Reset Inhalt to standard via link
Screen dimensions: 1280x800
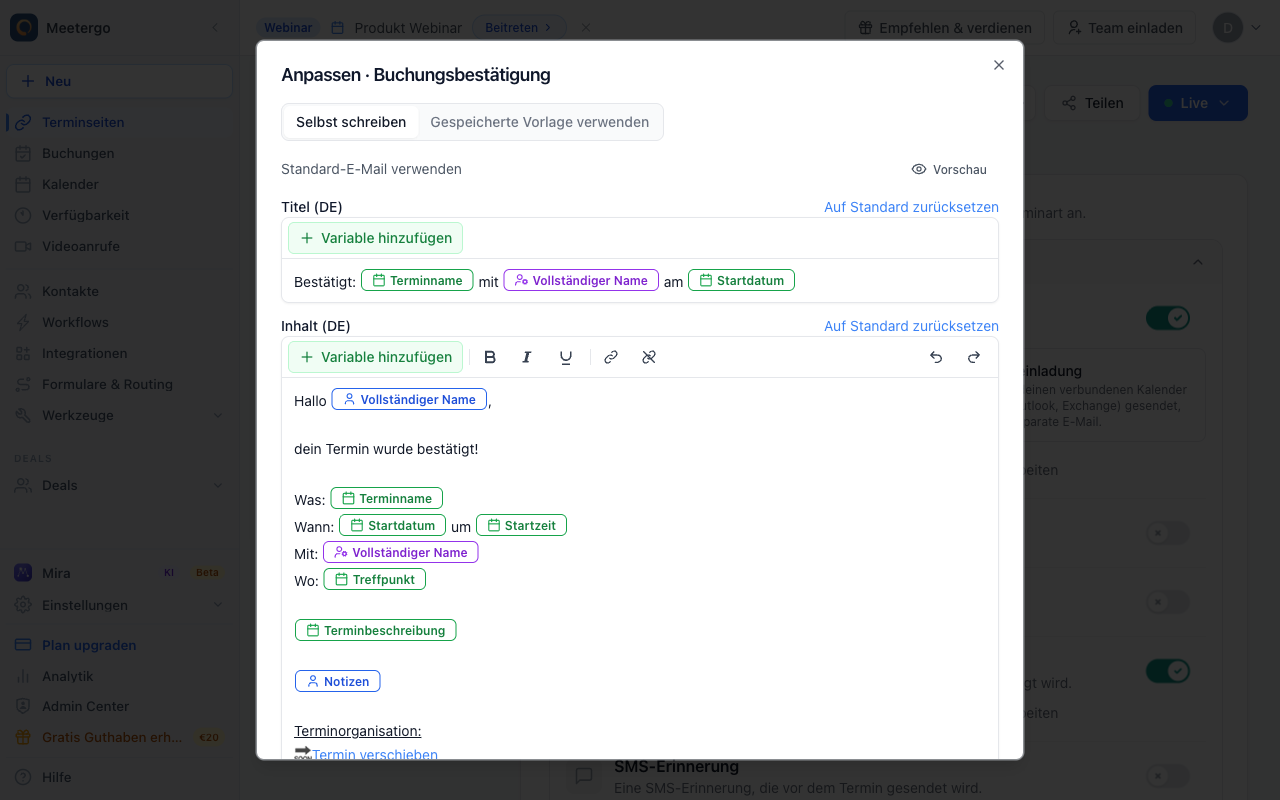[911, 326]
